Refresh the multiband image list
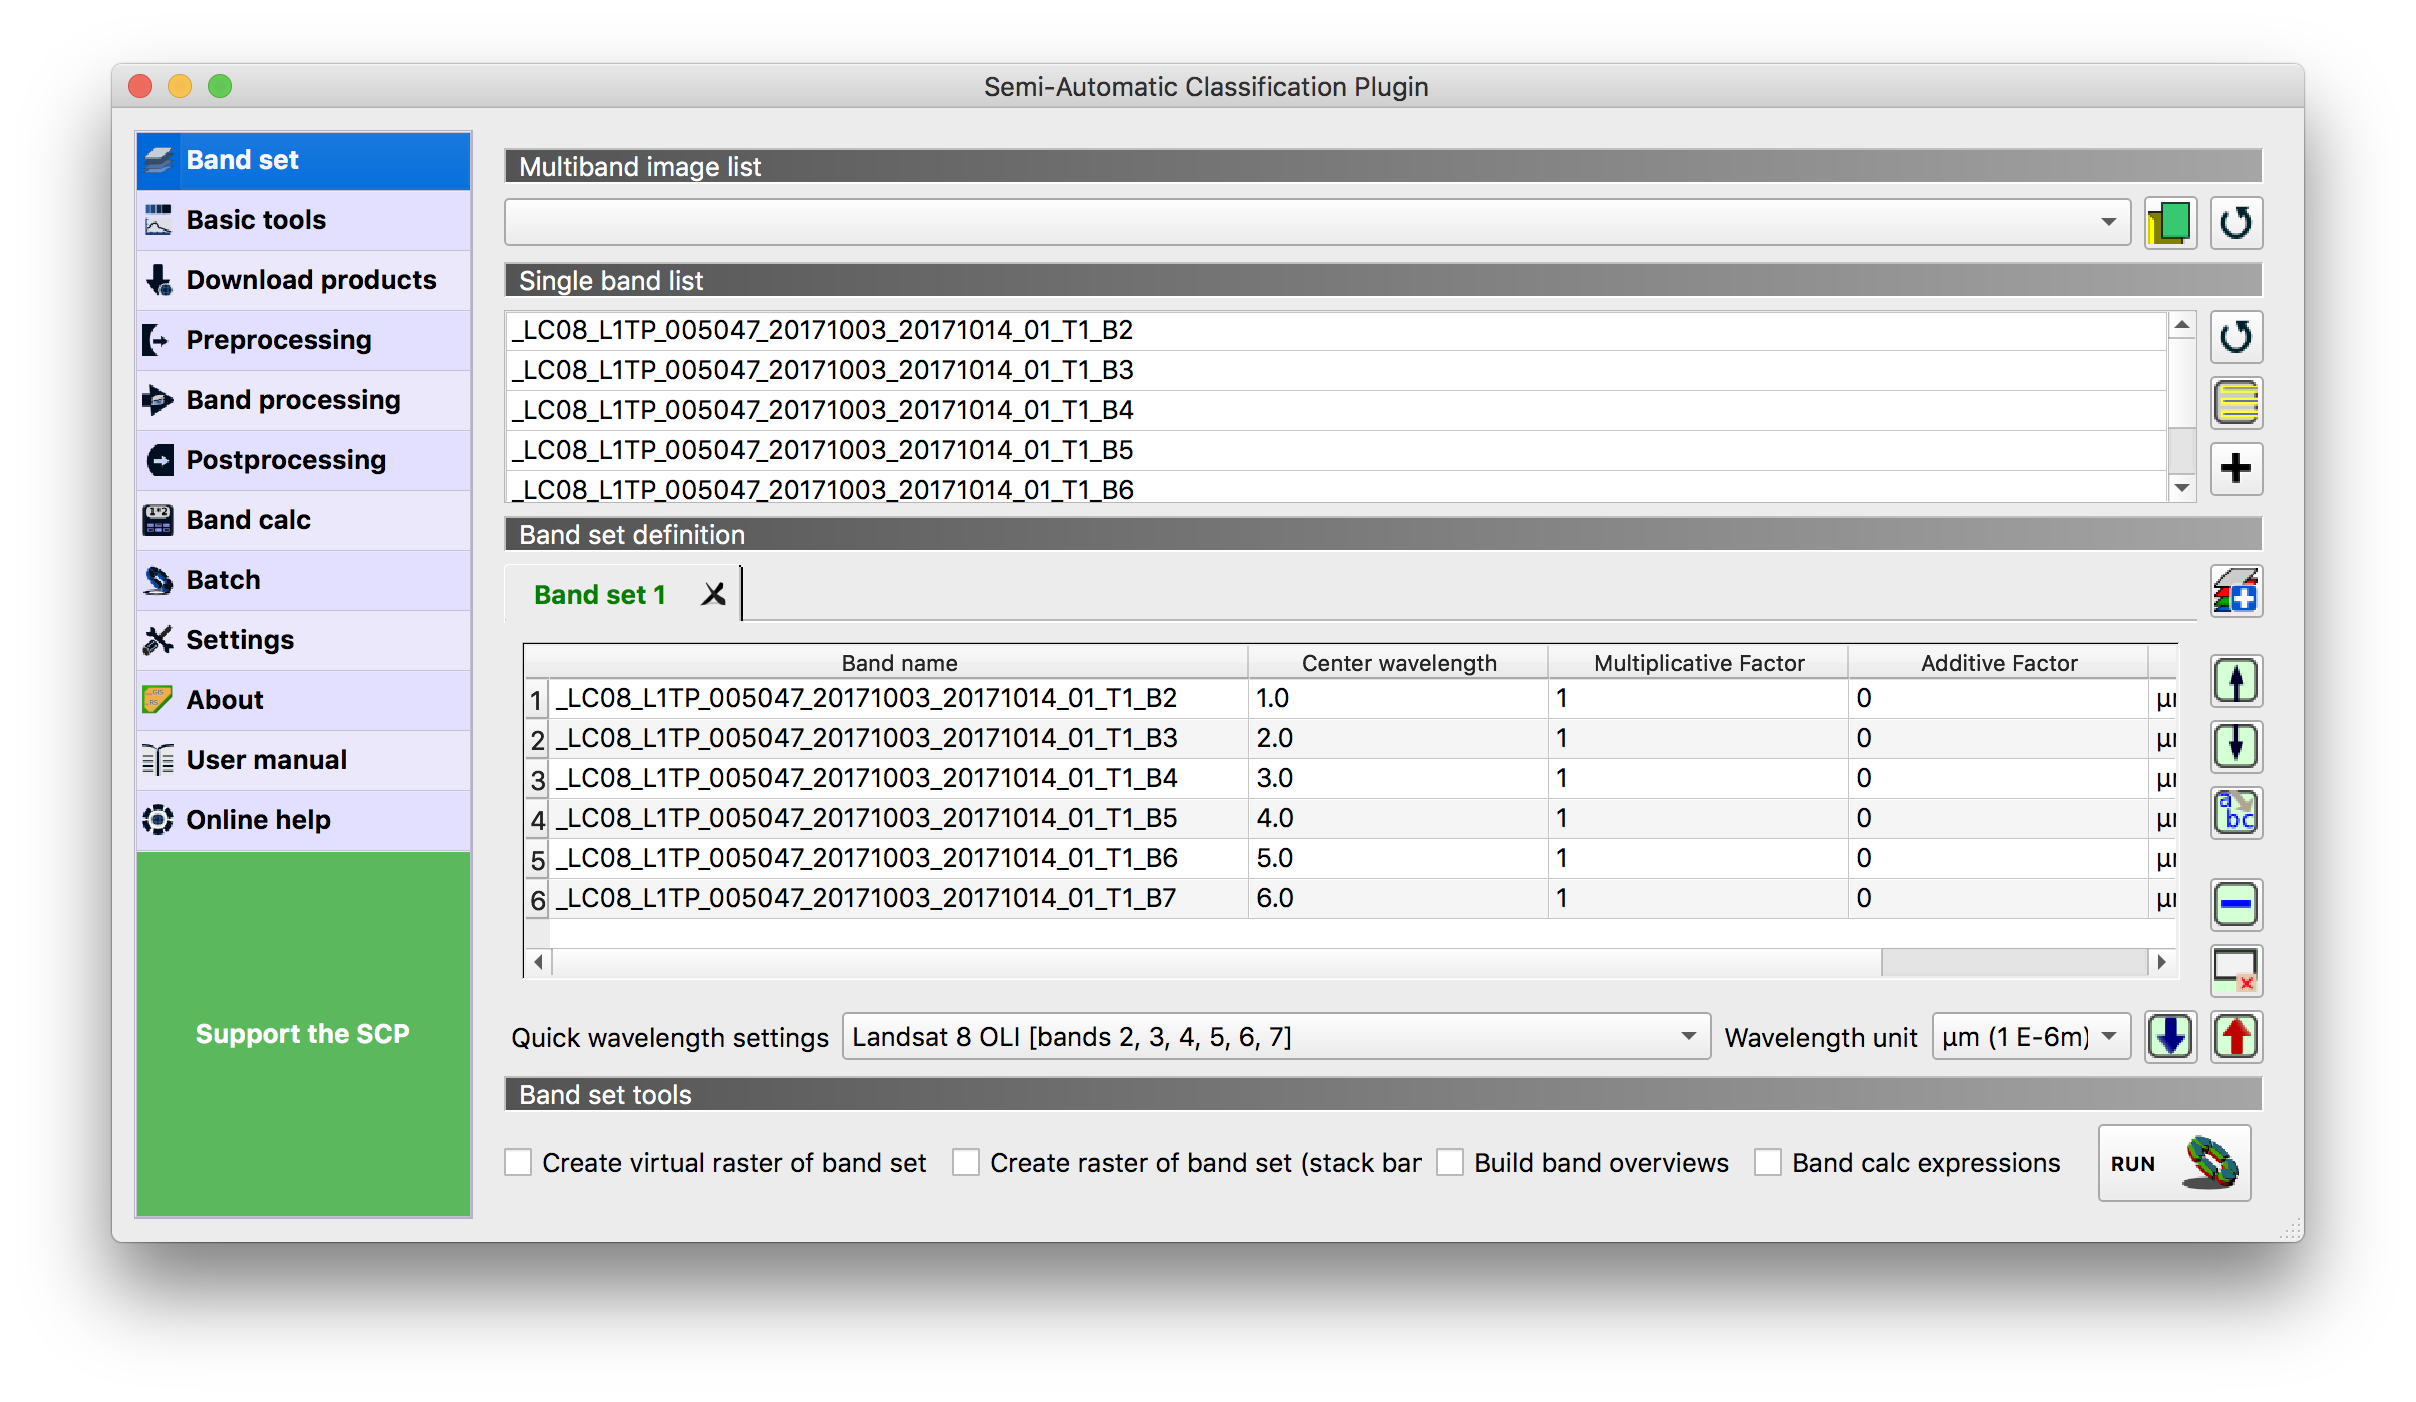The image size is (2416, 1402). (x=2235, y=222)
